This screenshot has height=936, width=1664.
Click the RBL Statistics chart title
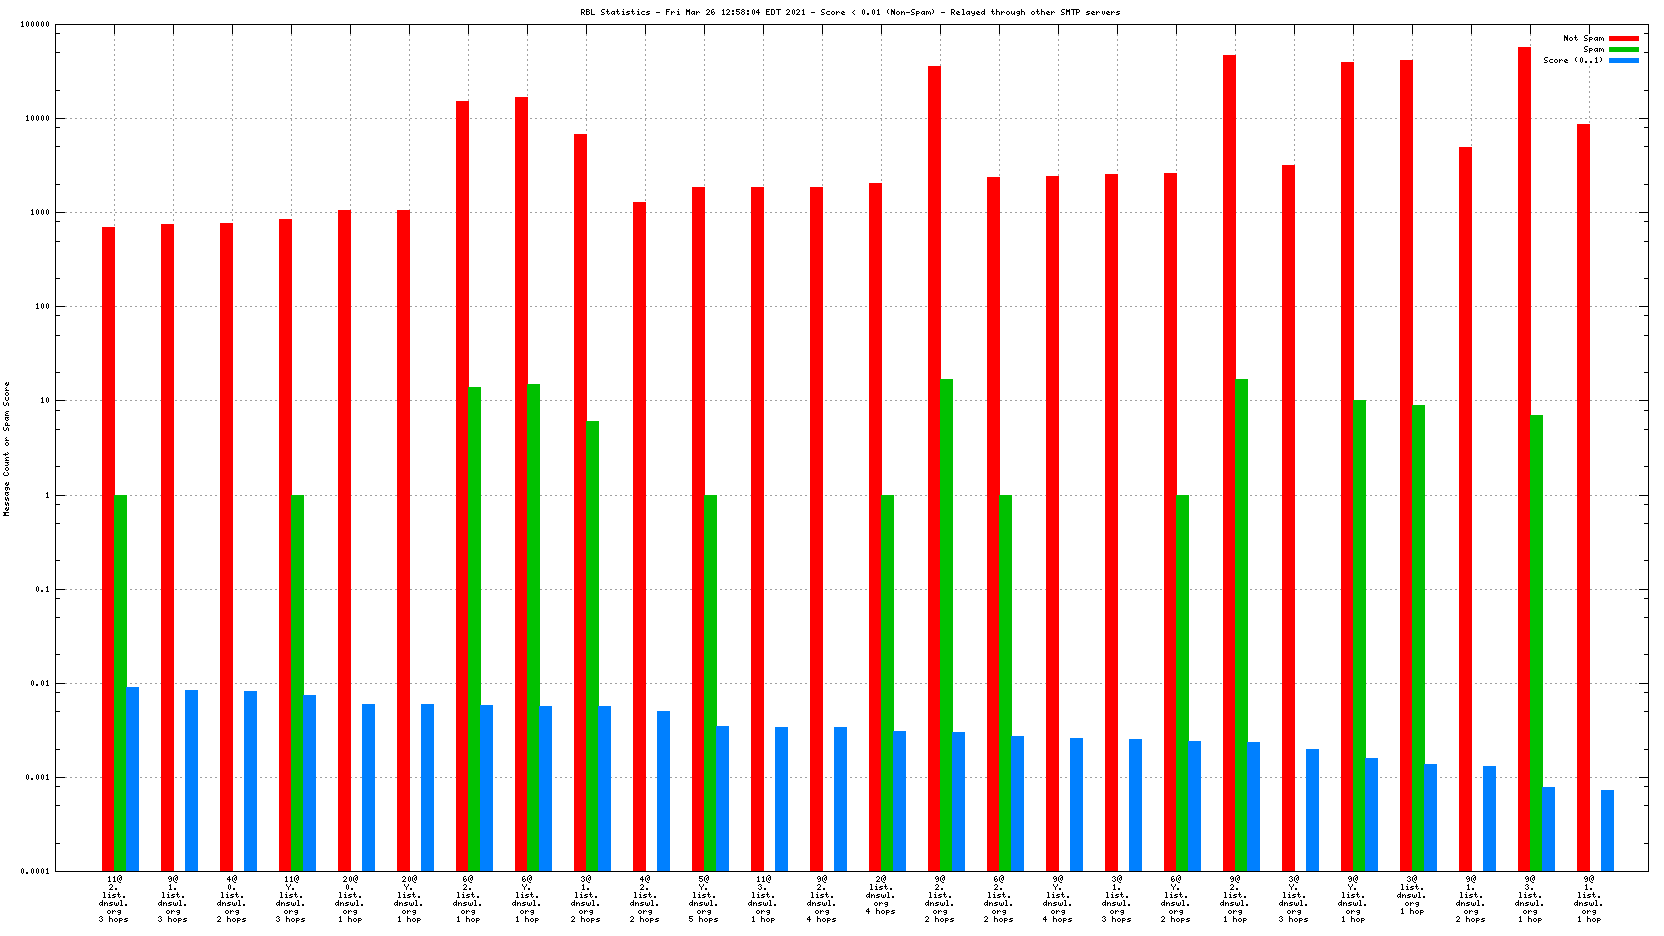pyautogui.click(x=850, y=12)
